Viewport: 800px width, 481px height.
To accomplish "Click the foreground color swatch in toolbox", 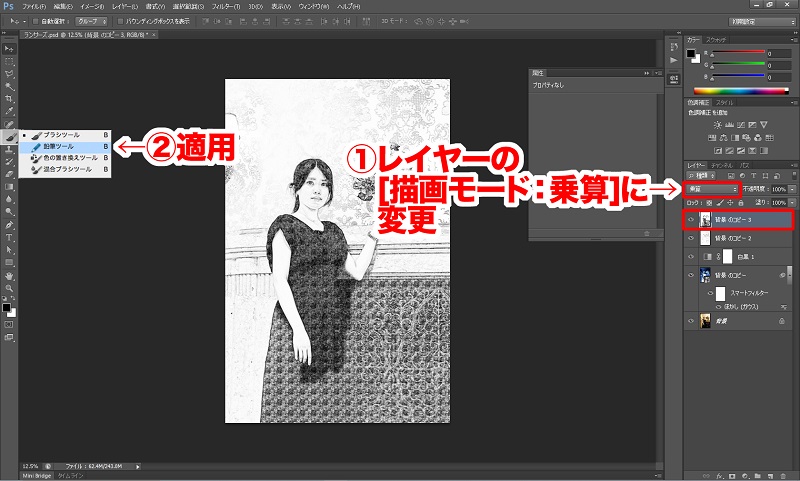I will tap(6, 308).
